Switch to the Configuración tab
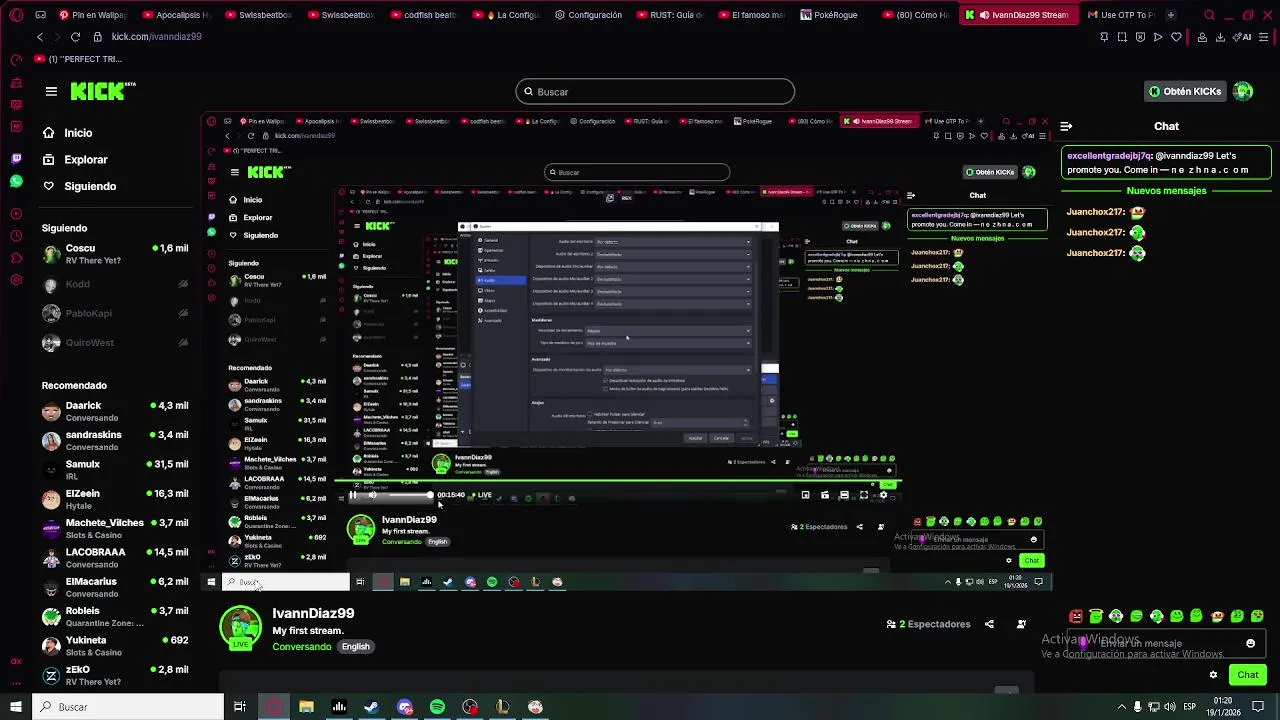The image size is (1280, 720). tap(589, 15)
